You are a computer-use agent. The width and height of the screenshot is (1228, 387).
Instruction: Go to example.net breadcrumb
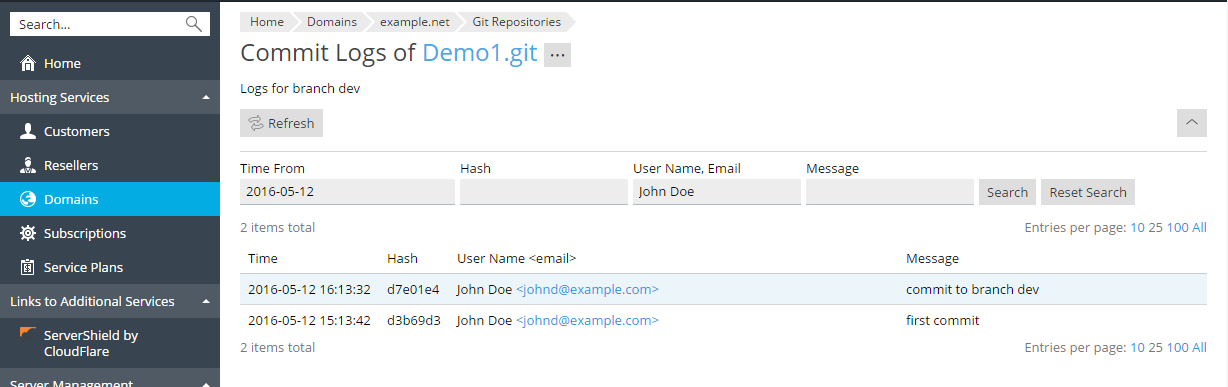[414, 21]
